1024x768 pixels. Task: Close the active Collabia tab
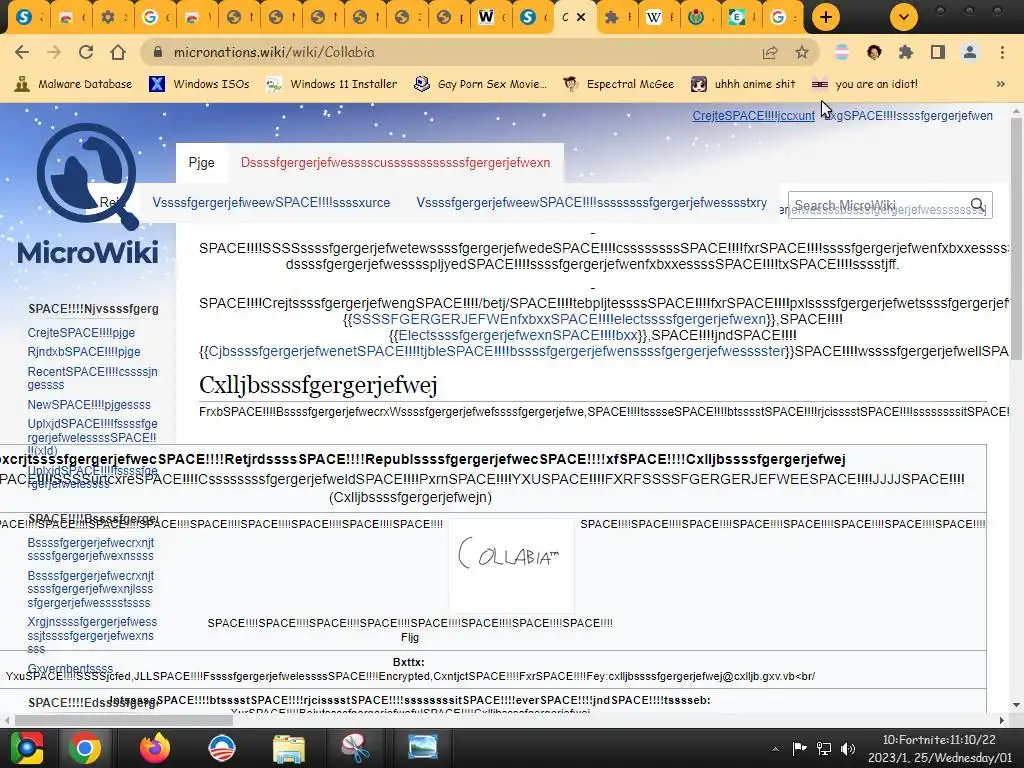coord(581,18)
